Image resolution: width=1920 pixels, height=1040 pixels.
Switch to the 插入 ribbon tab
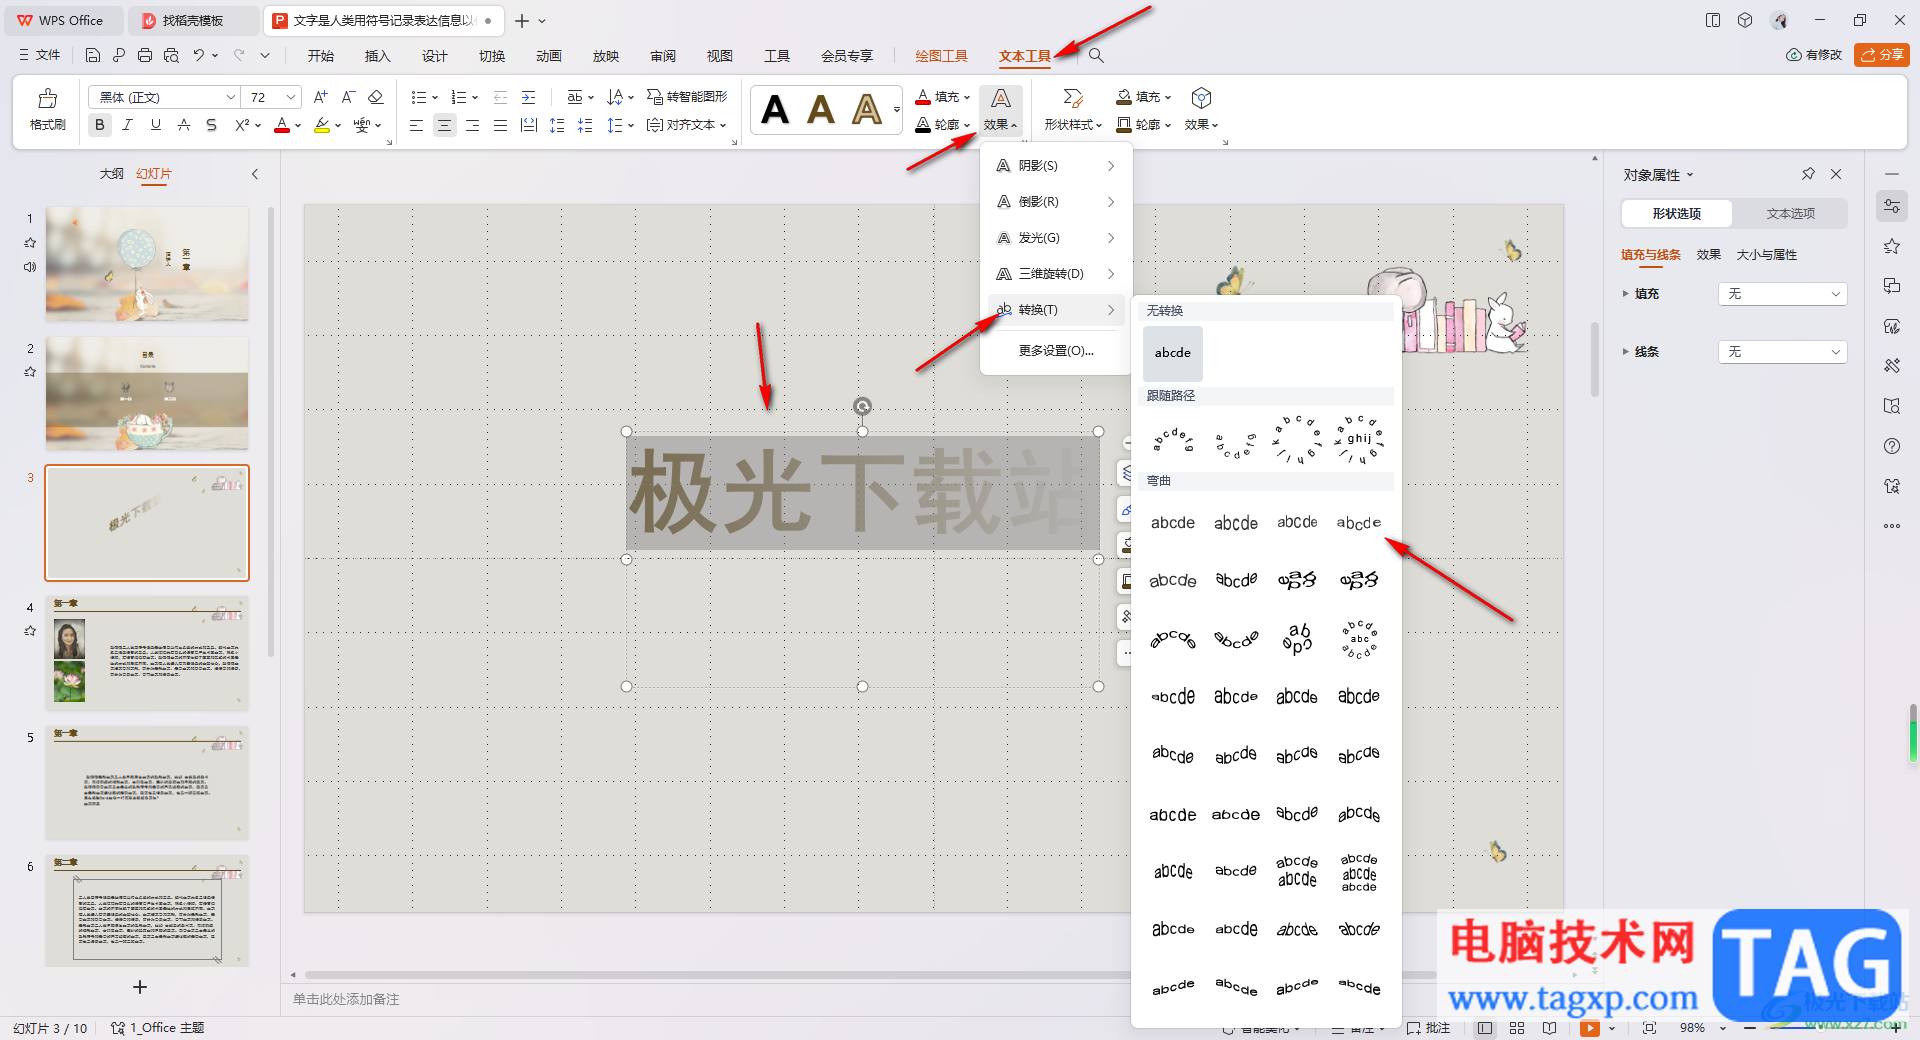point(377,56)
